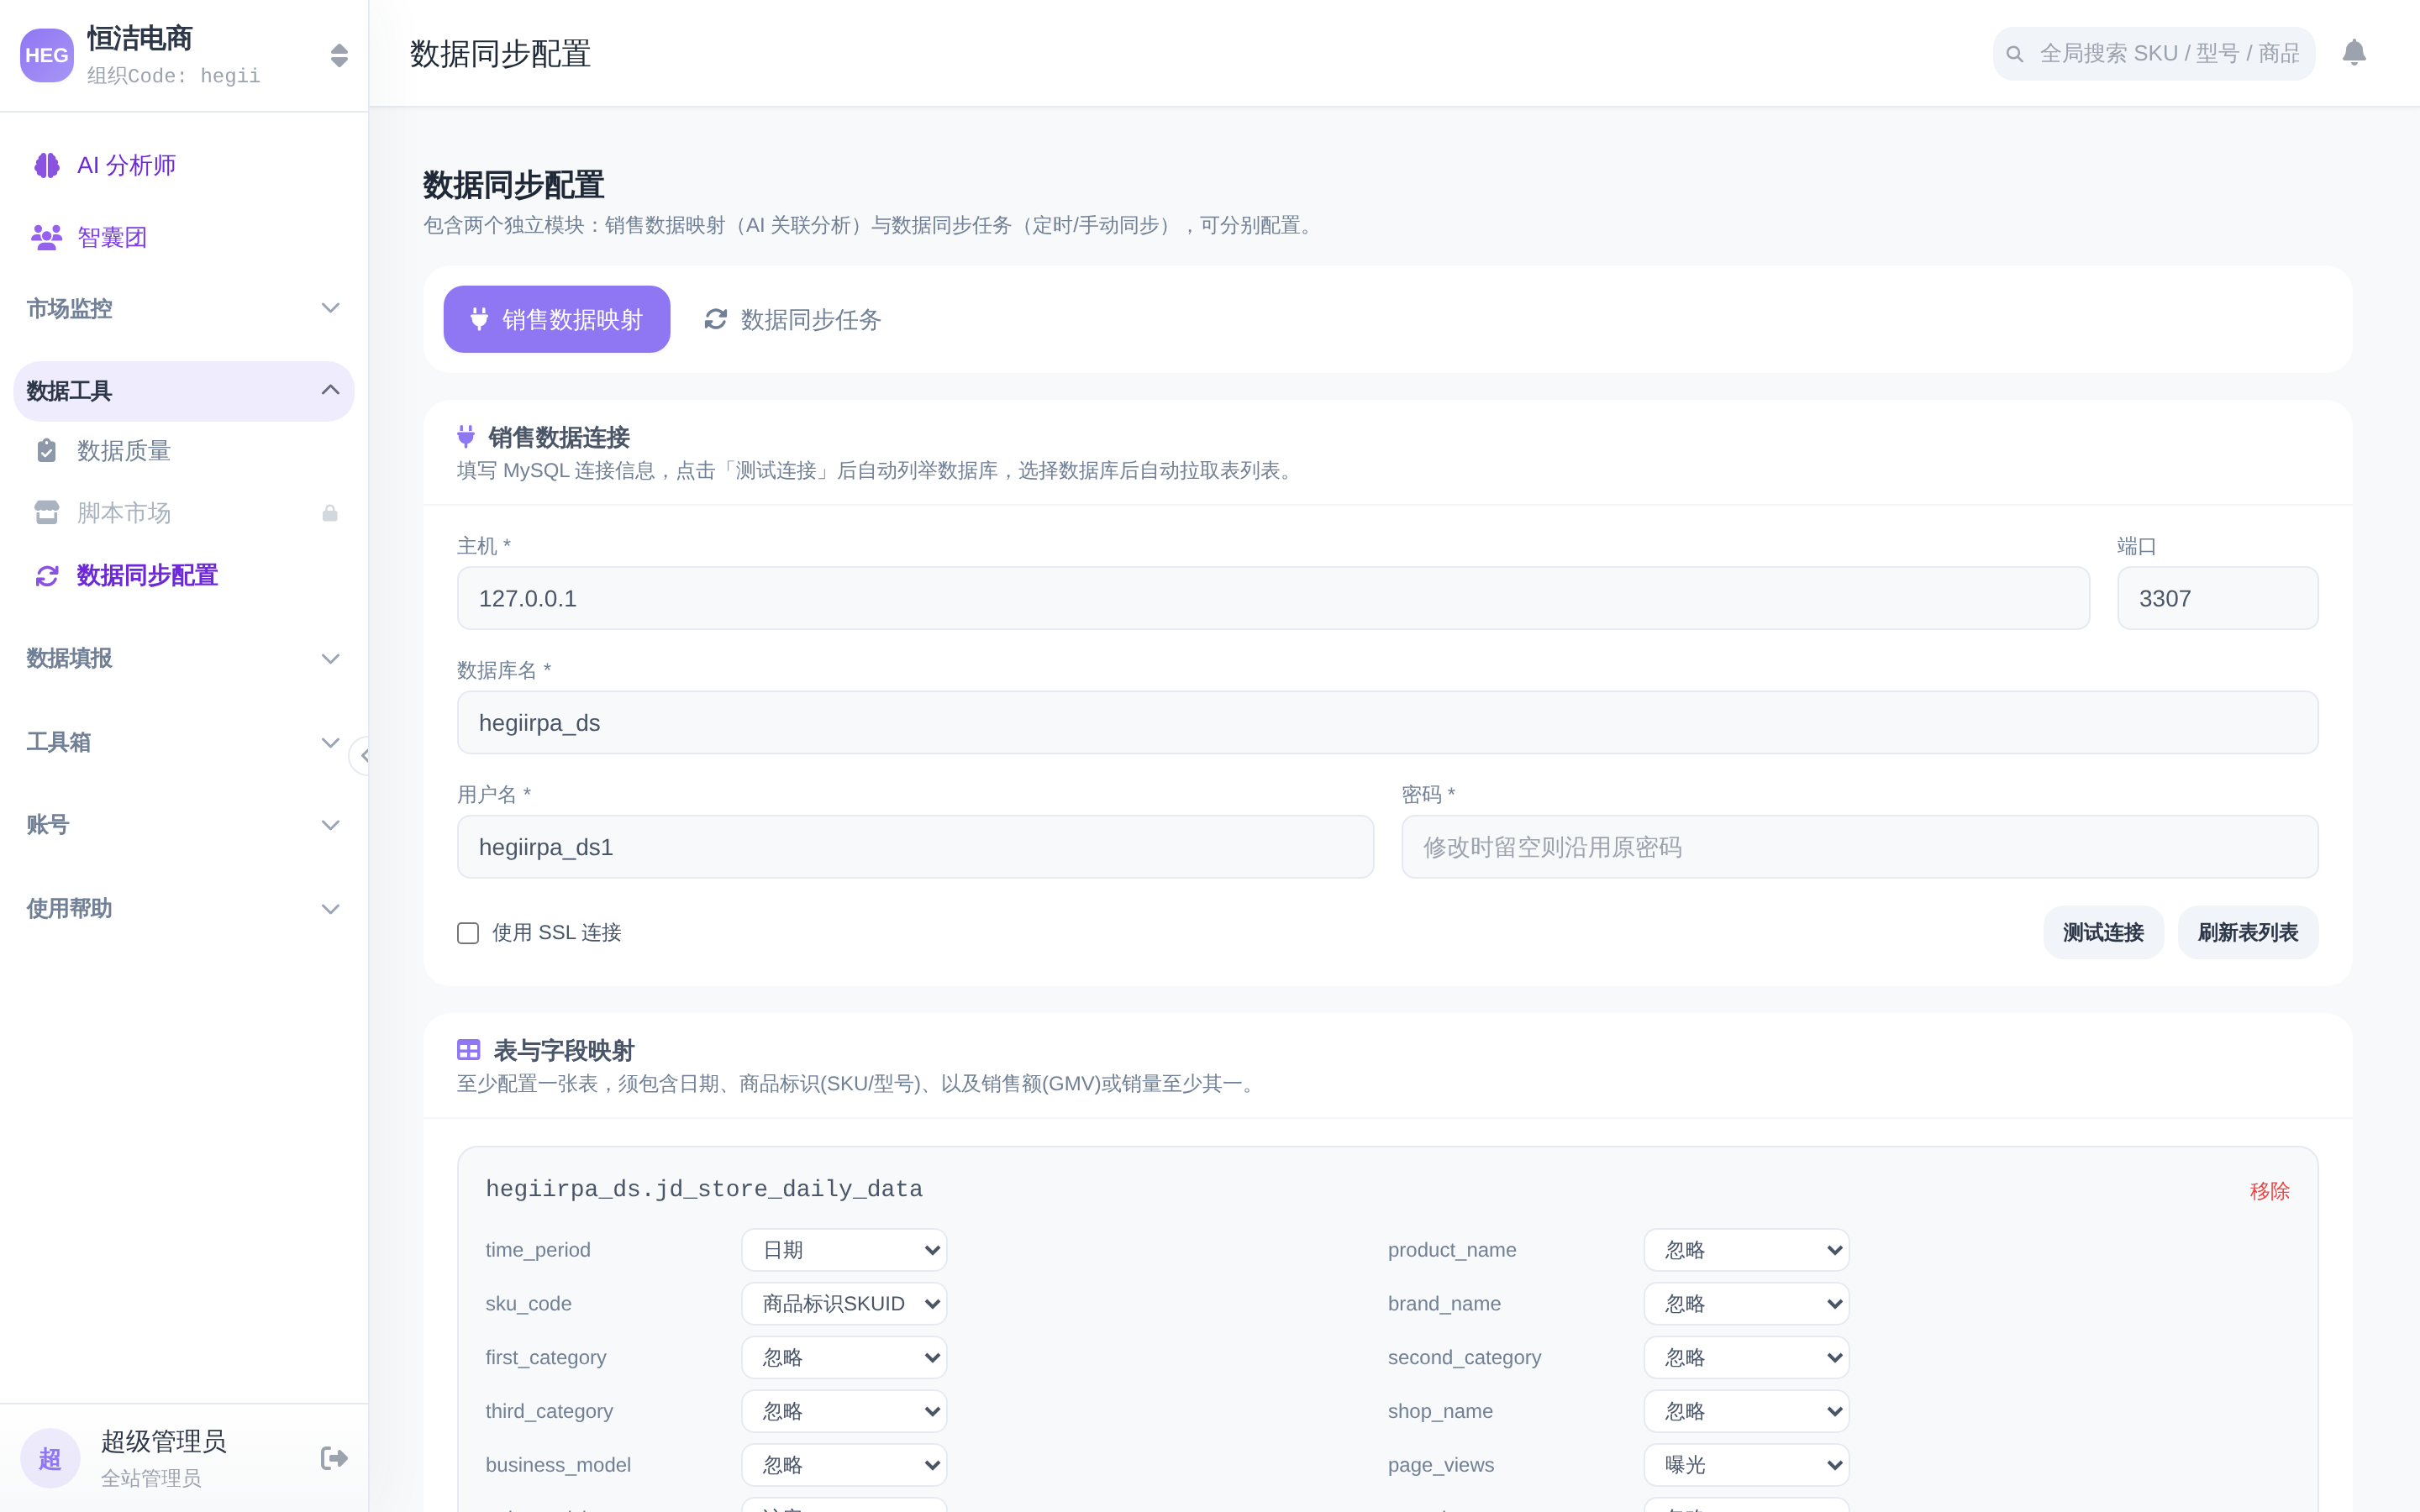Viewport: 2420px width, 1512px height.
Task: Click the plug icon beside 销售数据连接 heading
Action: (x=466, y=436)
